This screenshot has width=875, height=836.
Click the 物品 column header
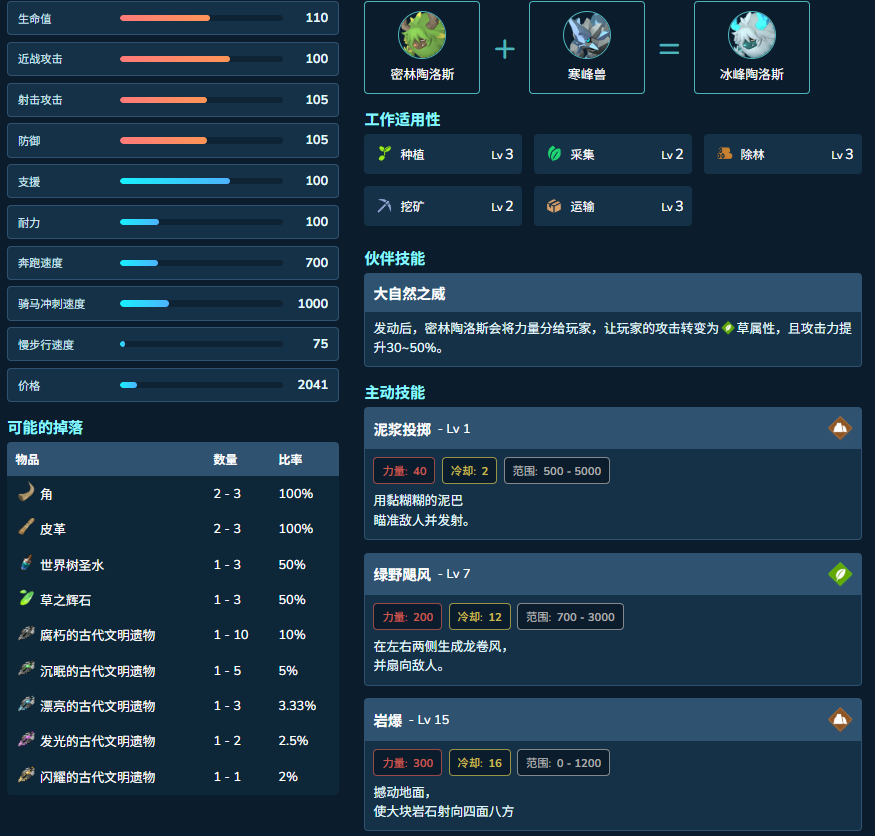point(27,459)
